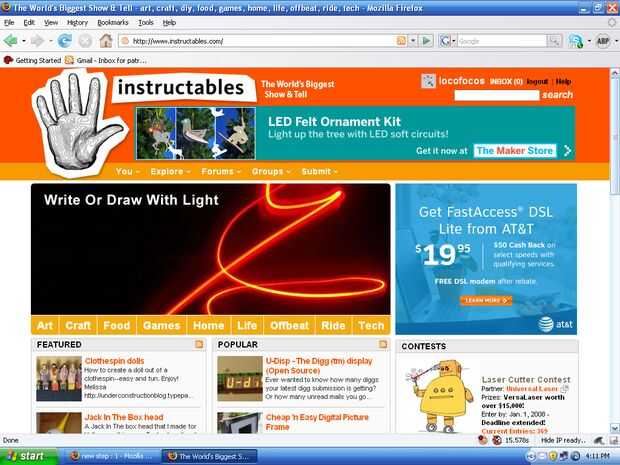Select the Food category tab
Image resolution: width=620 pixels, height=465 pixels.
(117, 325)
